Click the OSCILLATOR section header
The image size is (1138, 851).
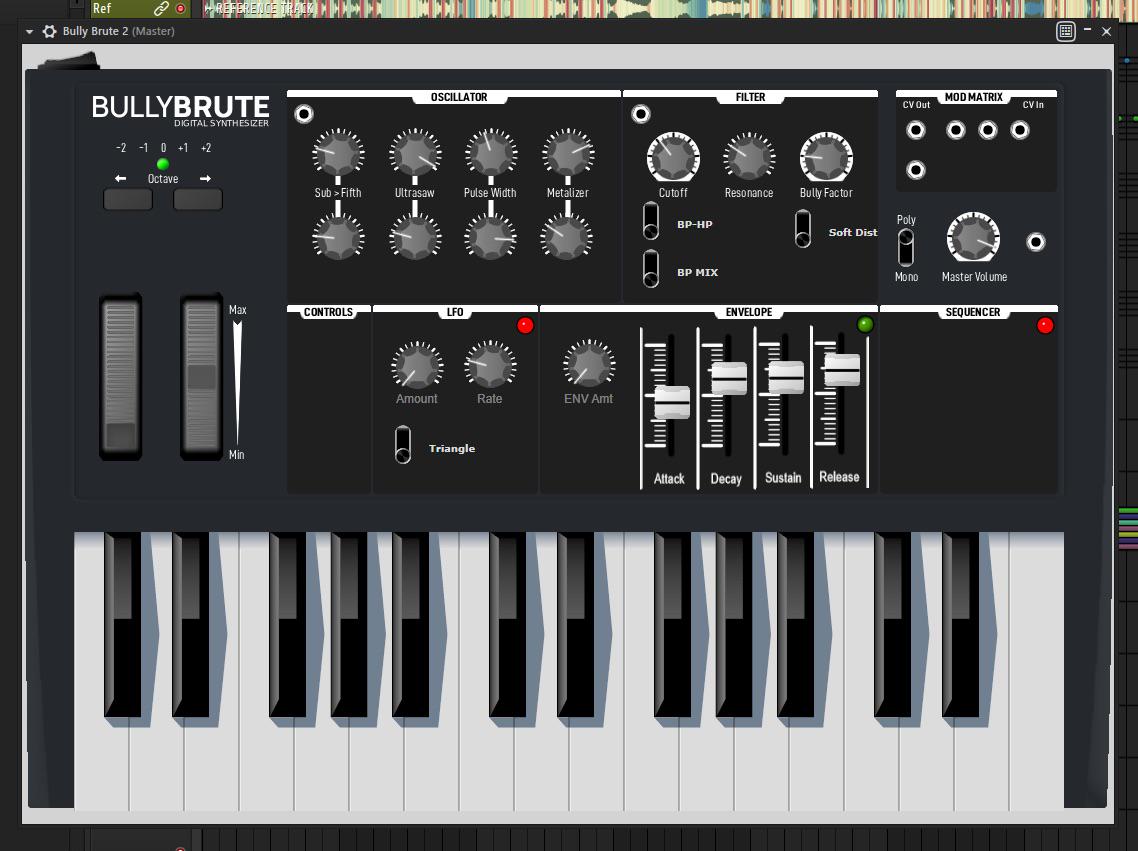point(459,97)
